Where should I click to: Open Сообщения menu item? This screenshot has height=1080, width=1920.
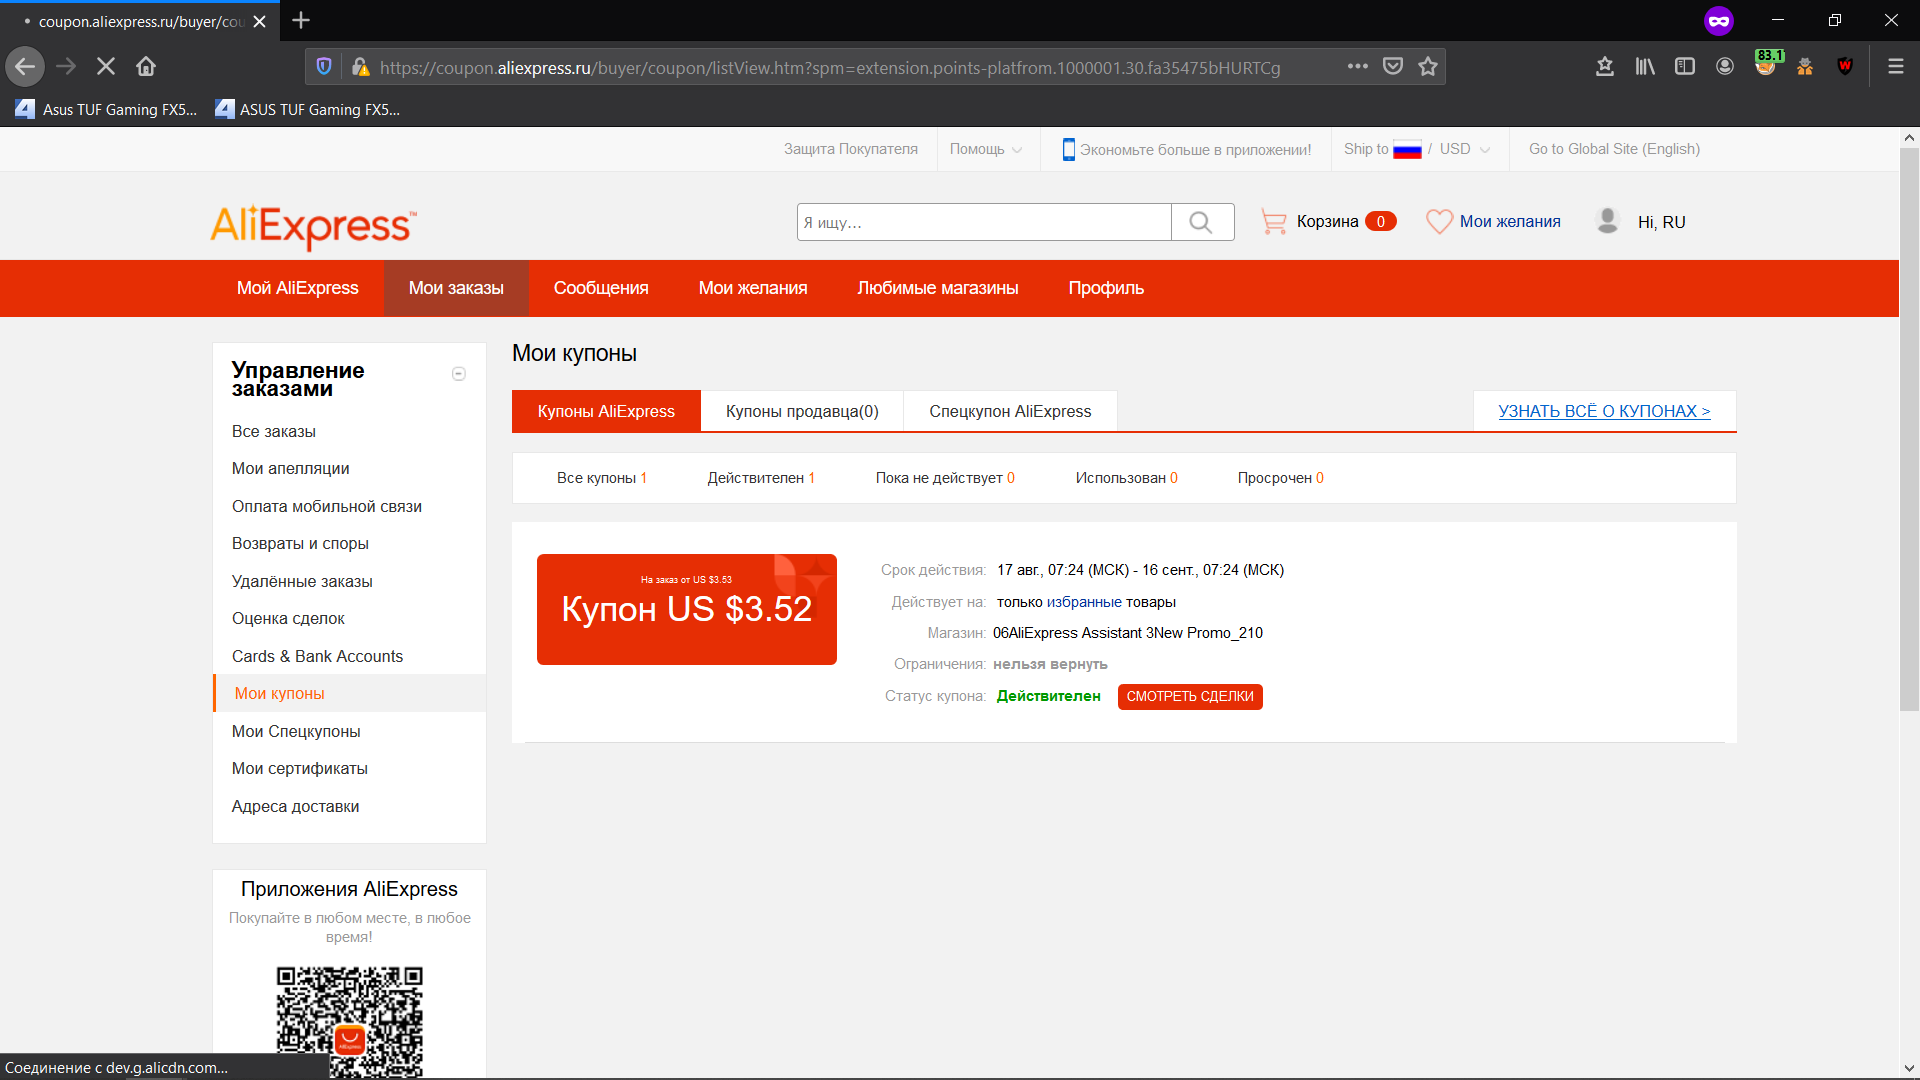[x=601, y=288]
